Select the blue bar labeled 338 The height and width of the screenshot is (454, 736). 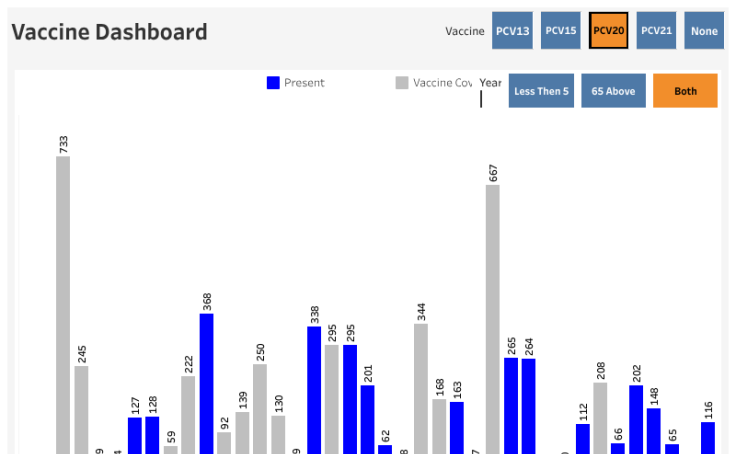[314, 390]
